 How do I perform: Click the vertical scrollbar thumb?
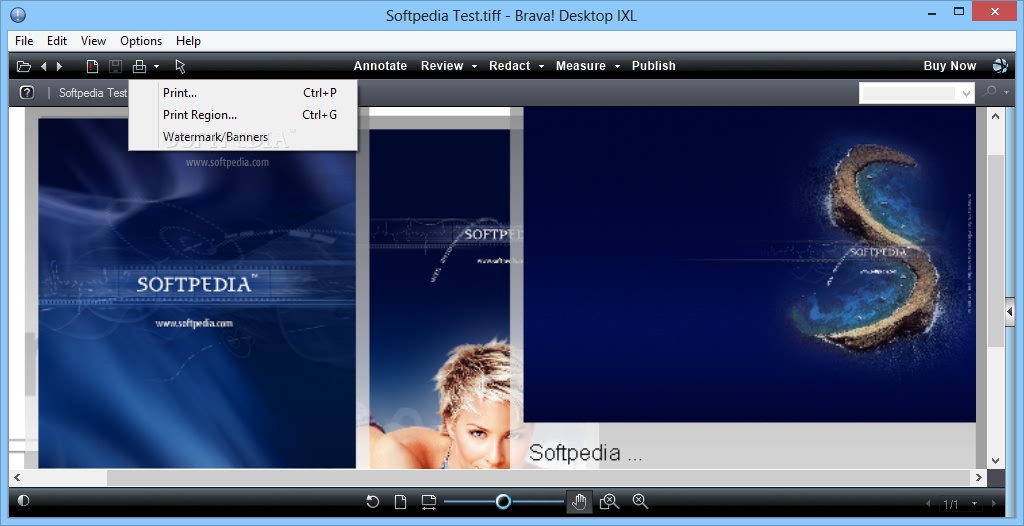point(995,251)
